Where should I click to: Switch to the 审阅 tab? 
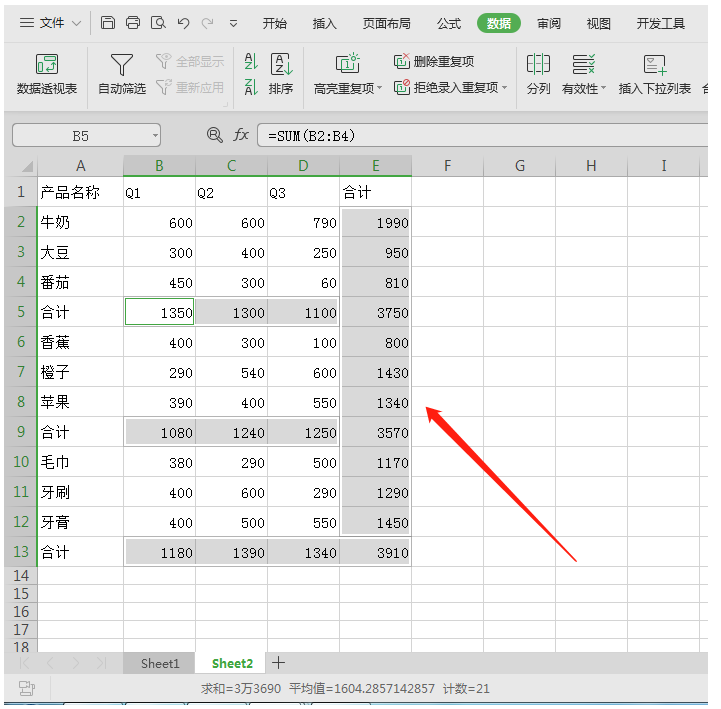coord(549,23)
